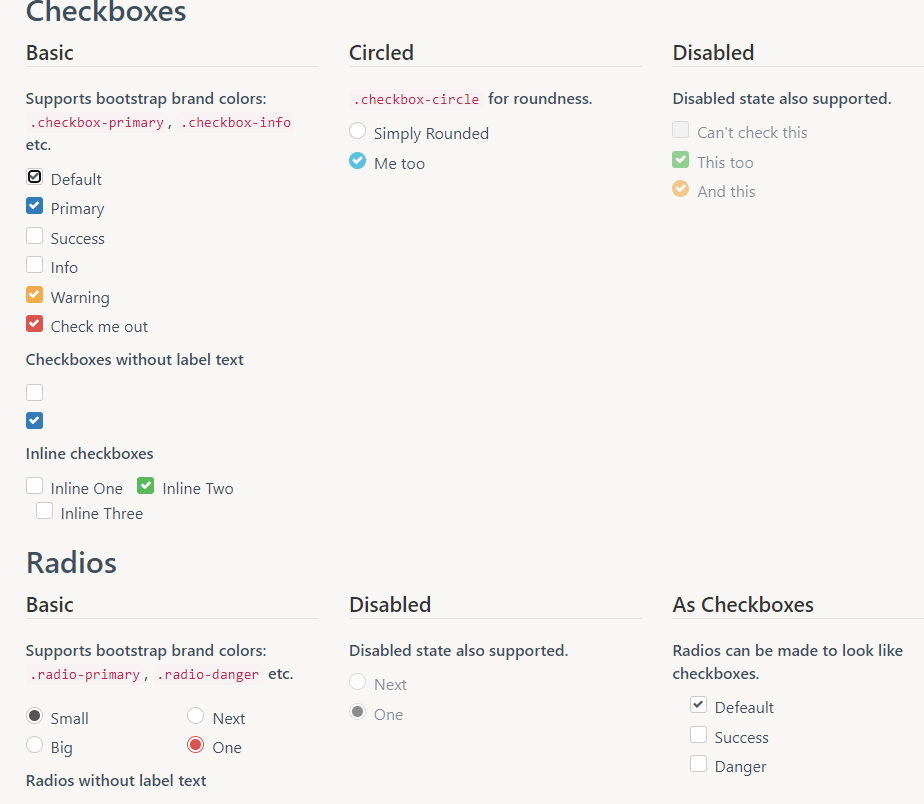The width and height of the screenshot is (924, 804).
Task: Click the As Checkboxes heading
Action: pos(743,605)
